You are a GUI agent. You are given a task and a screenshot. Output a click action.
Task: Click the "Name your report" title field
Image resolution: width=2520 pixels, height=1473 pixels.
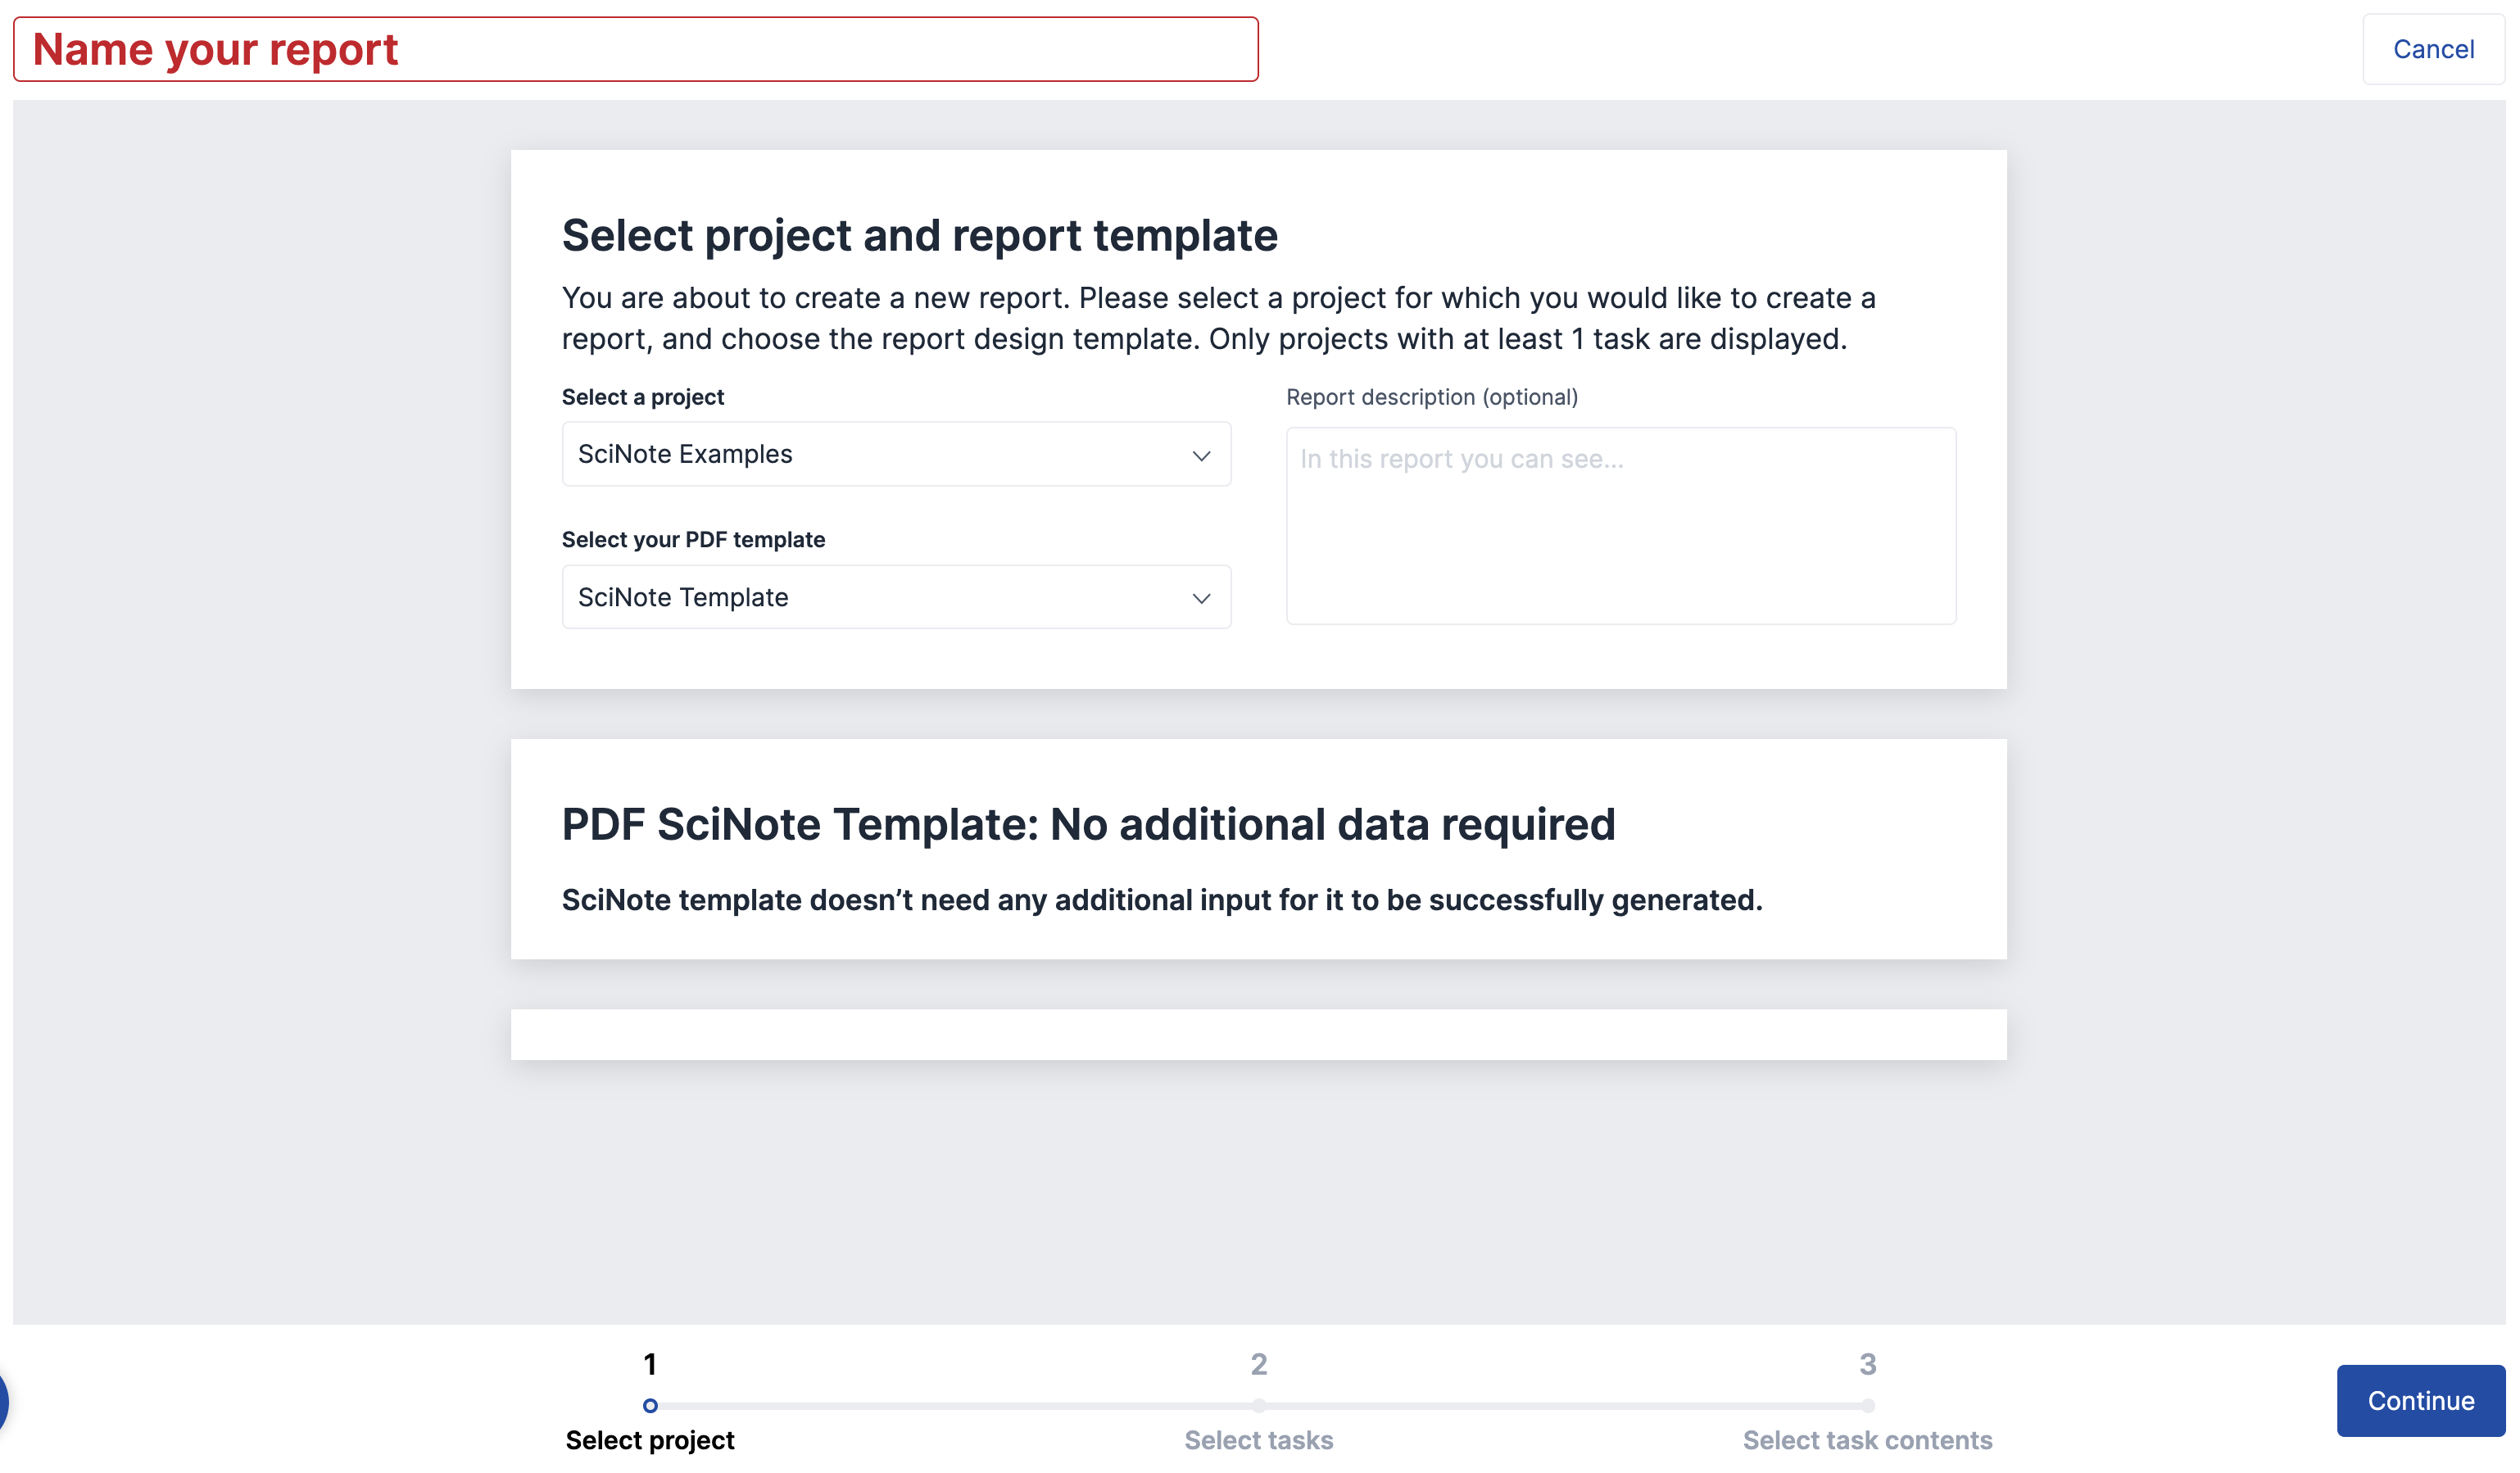coord(635,49)
